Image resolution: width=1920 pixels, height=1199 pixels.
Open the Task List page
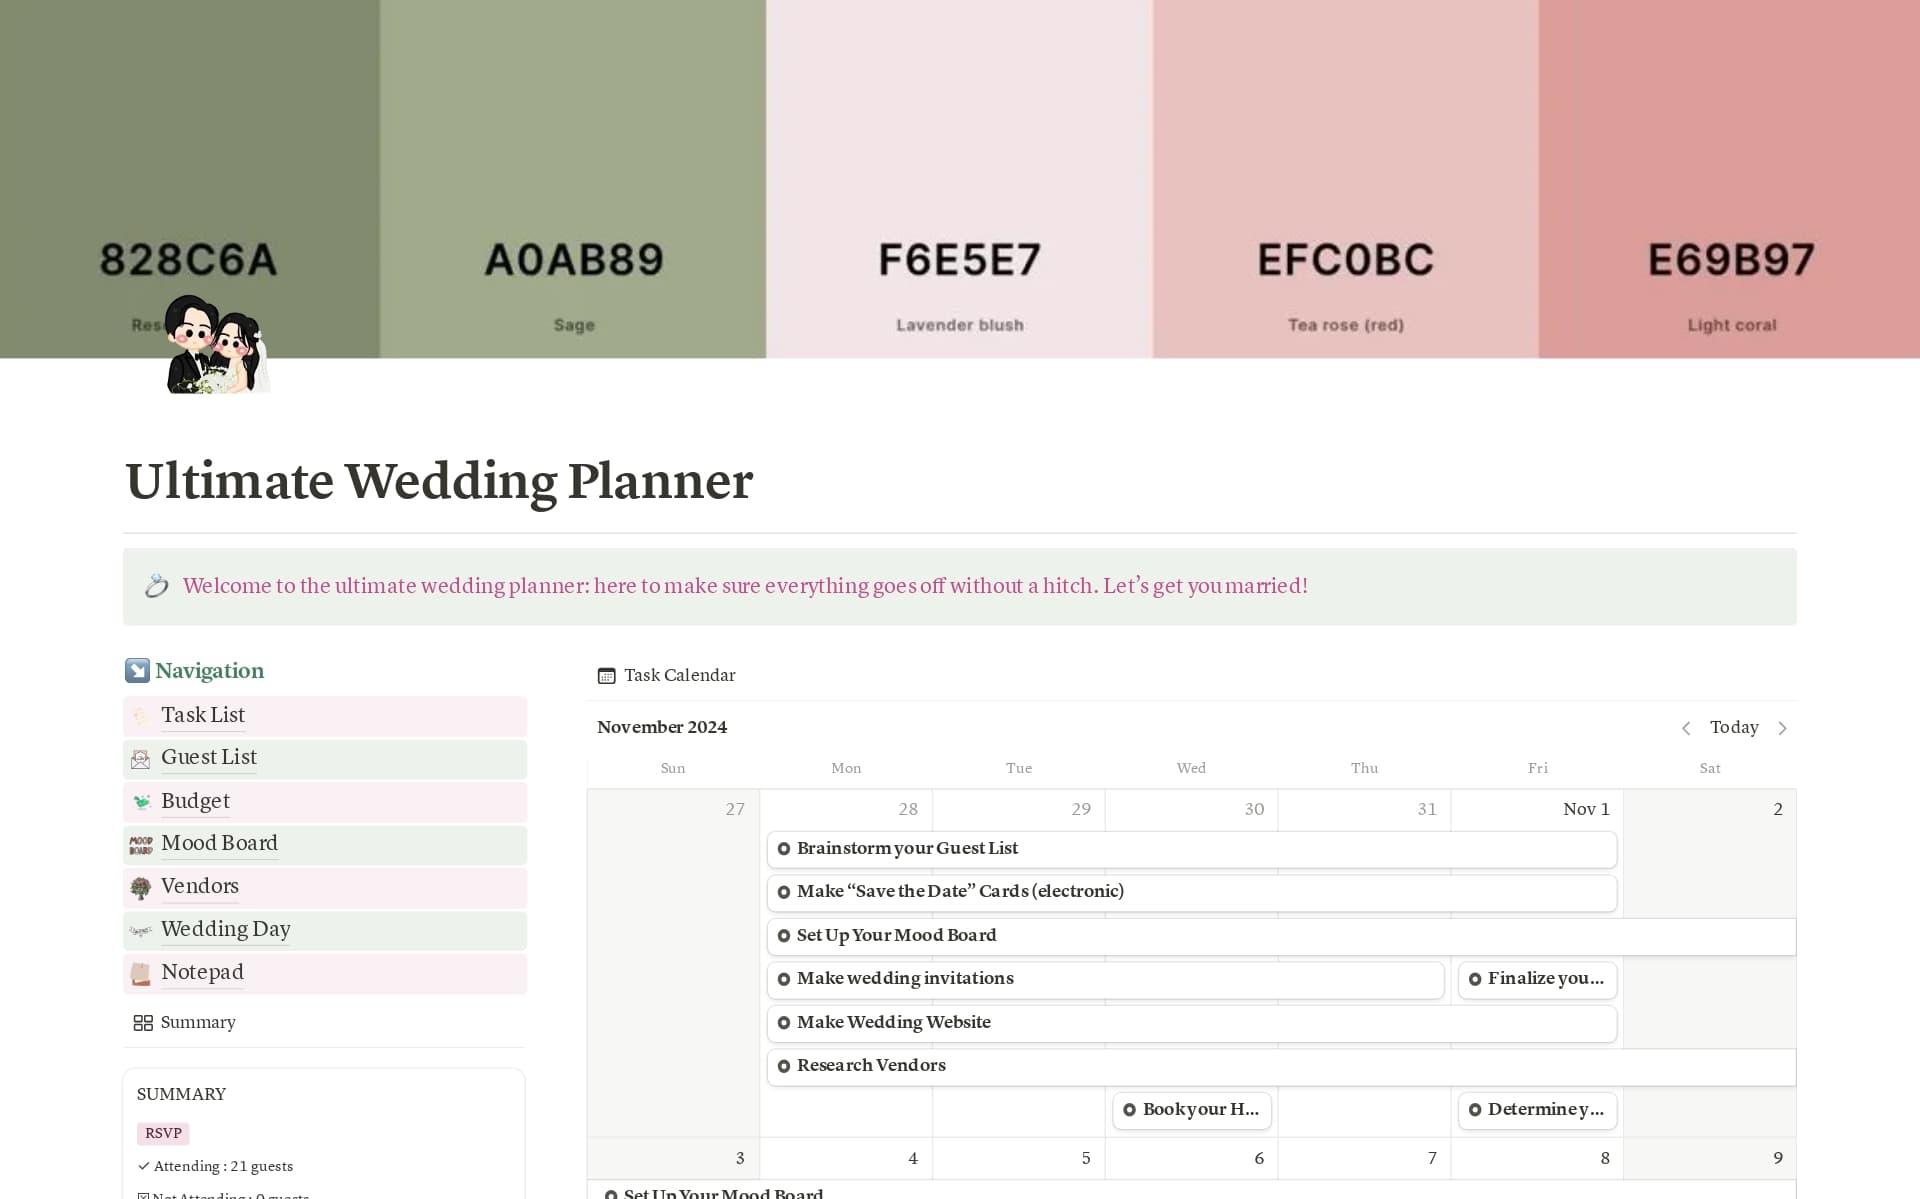(x=203, y=715)
